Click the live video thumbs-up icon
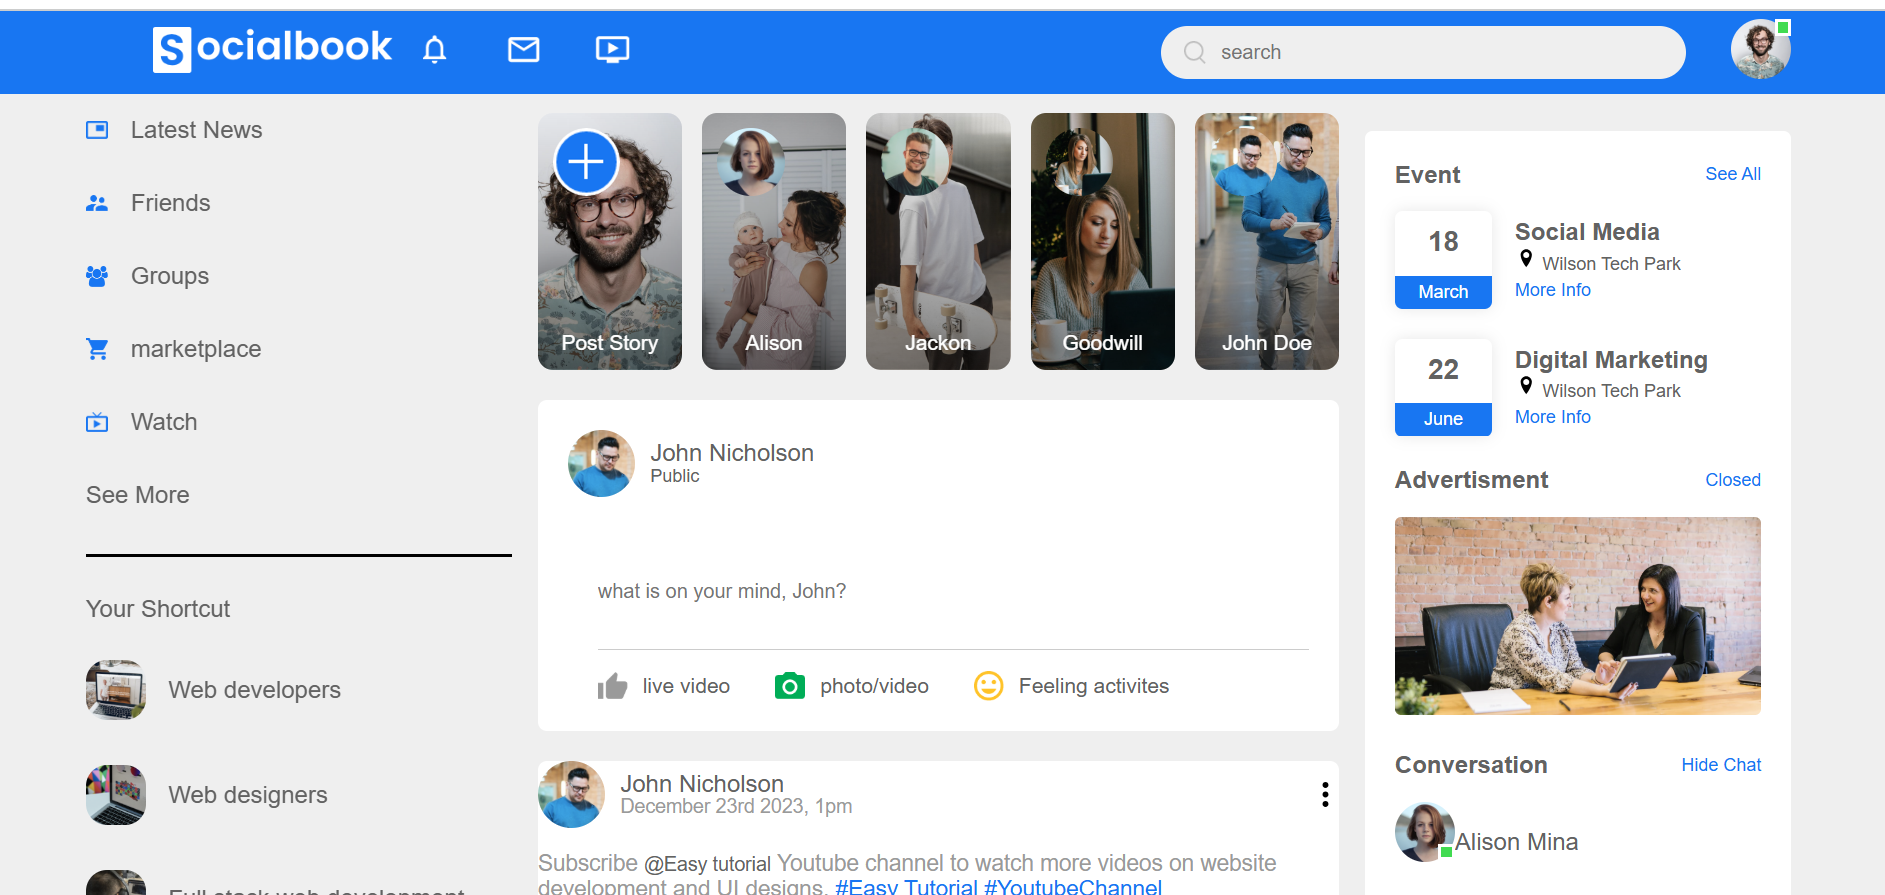1885x895 pixels. point(612,686)
